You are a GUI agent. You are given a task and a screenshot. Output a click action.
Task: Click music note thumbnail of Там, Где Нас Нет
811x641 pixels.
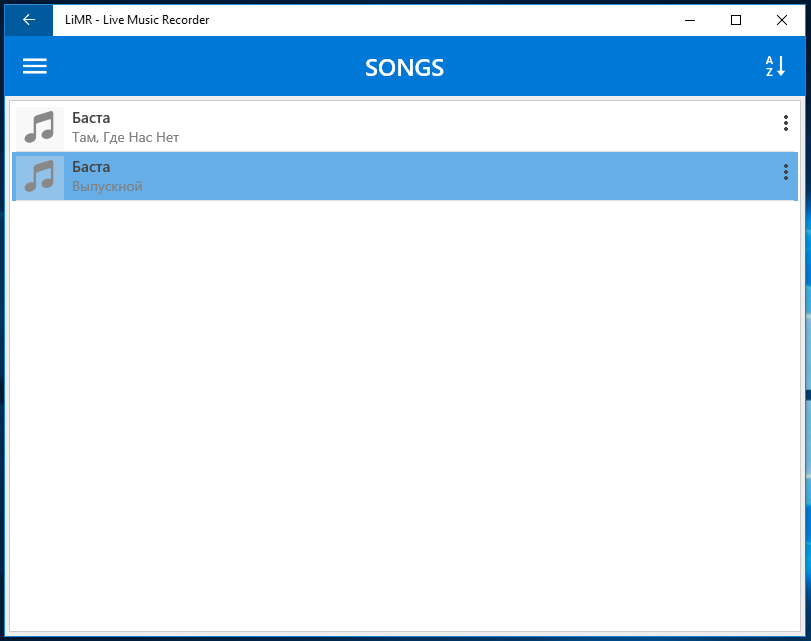tap(40, 127)
